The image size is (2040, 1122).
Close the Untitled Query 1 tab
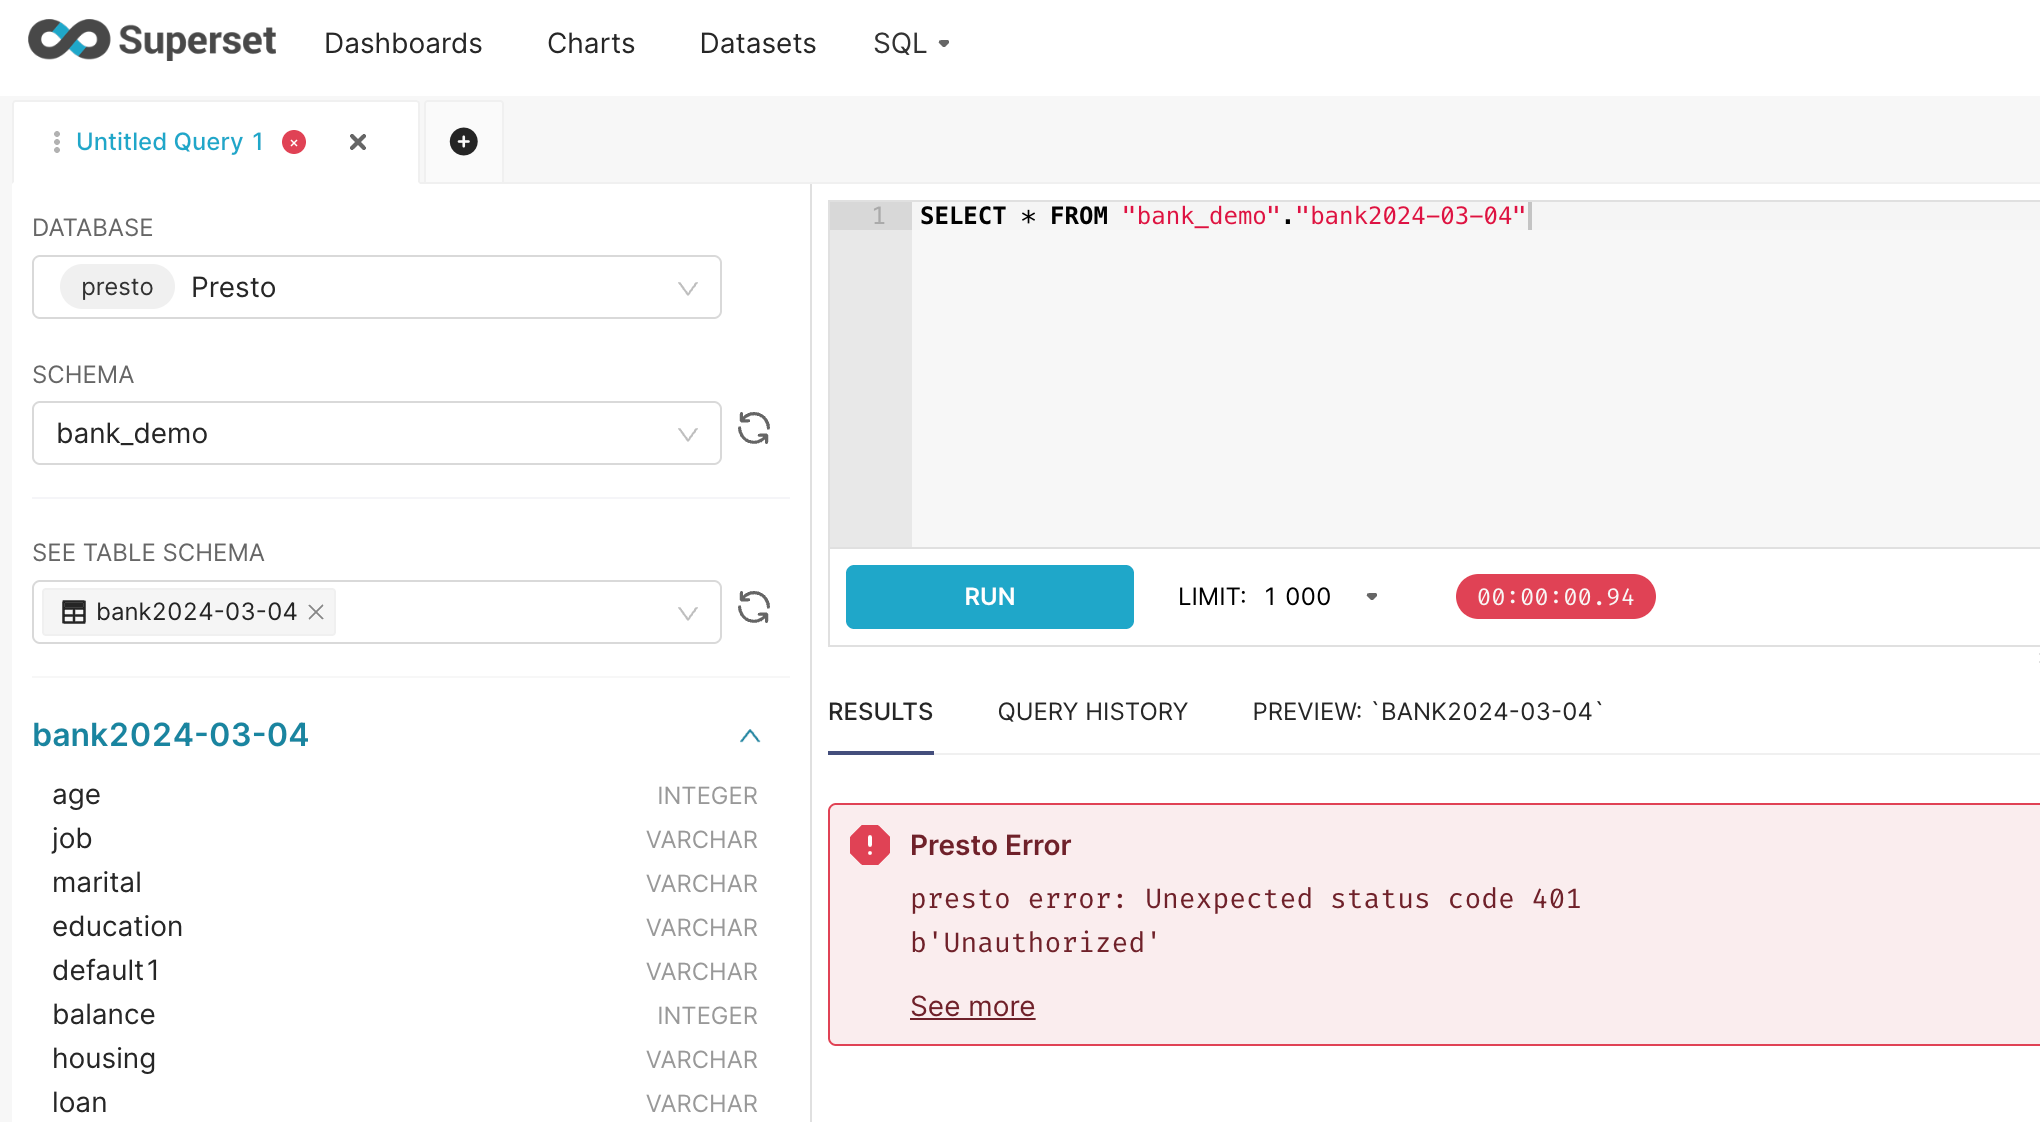pos(358,142)
